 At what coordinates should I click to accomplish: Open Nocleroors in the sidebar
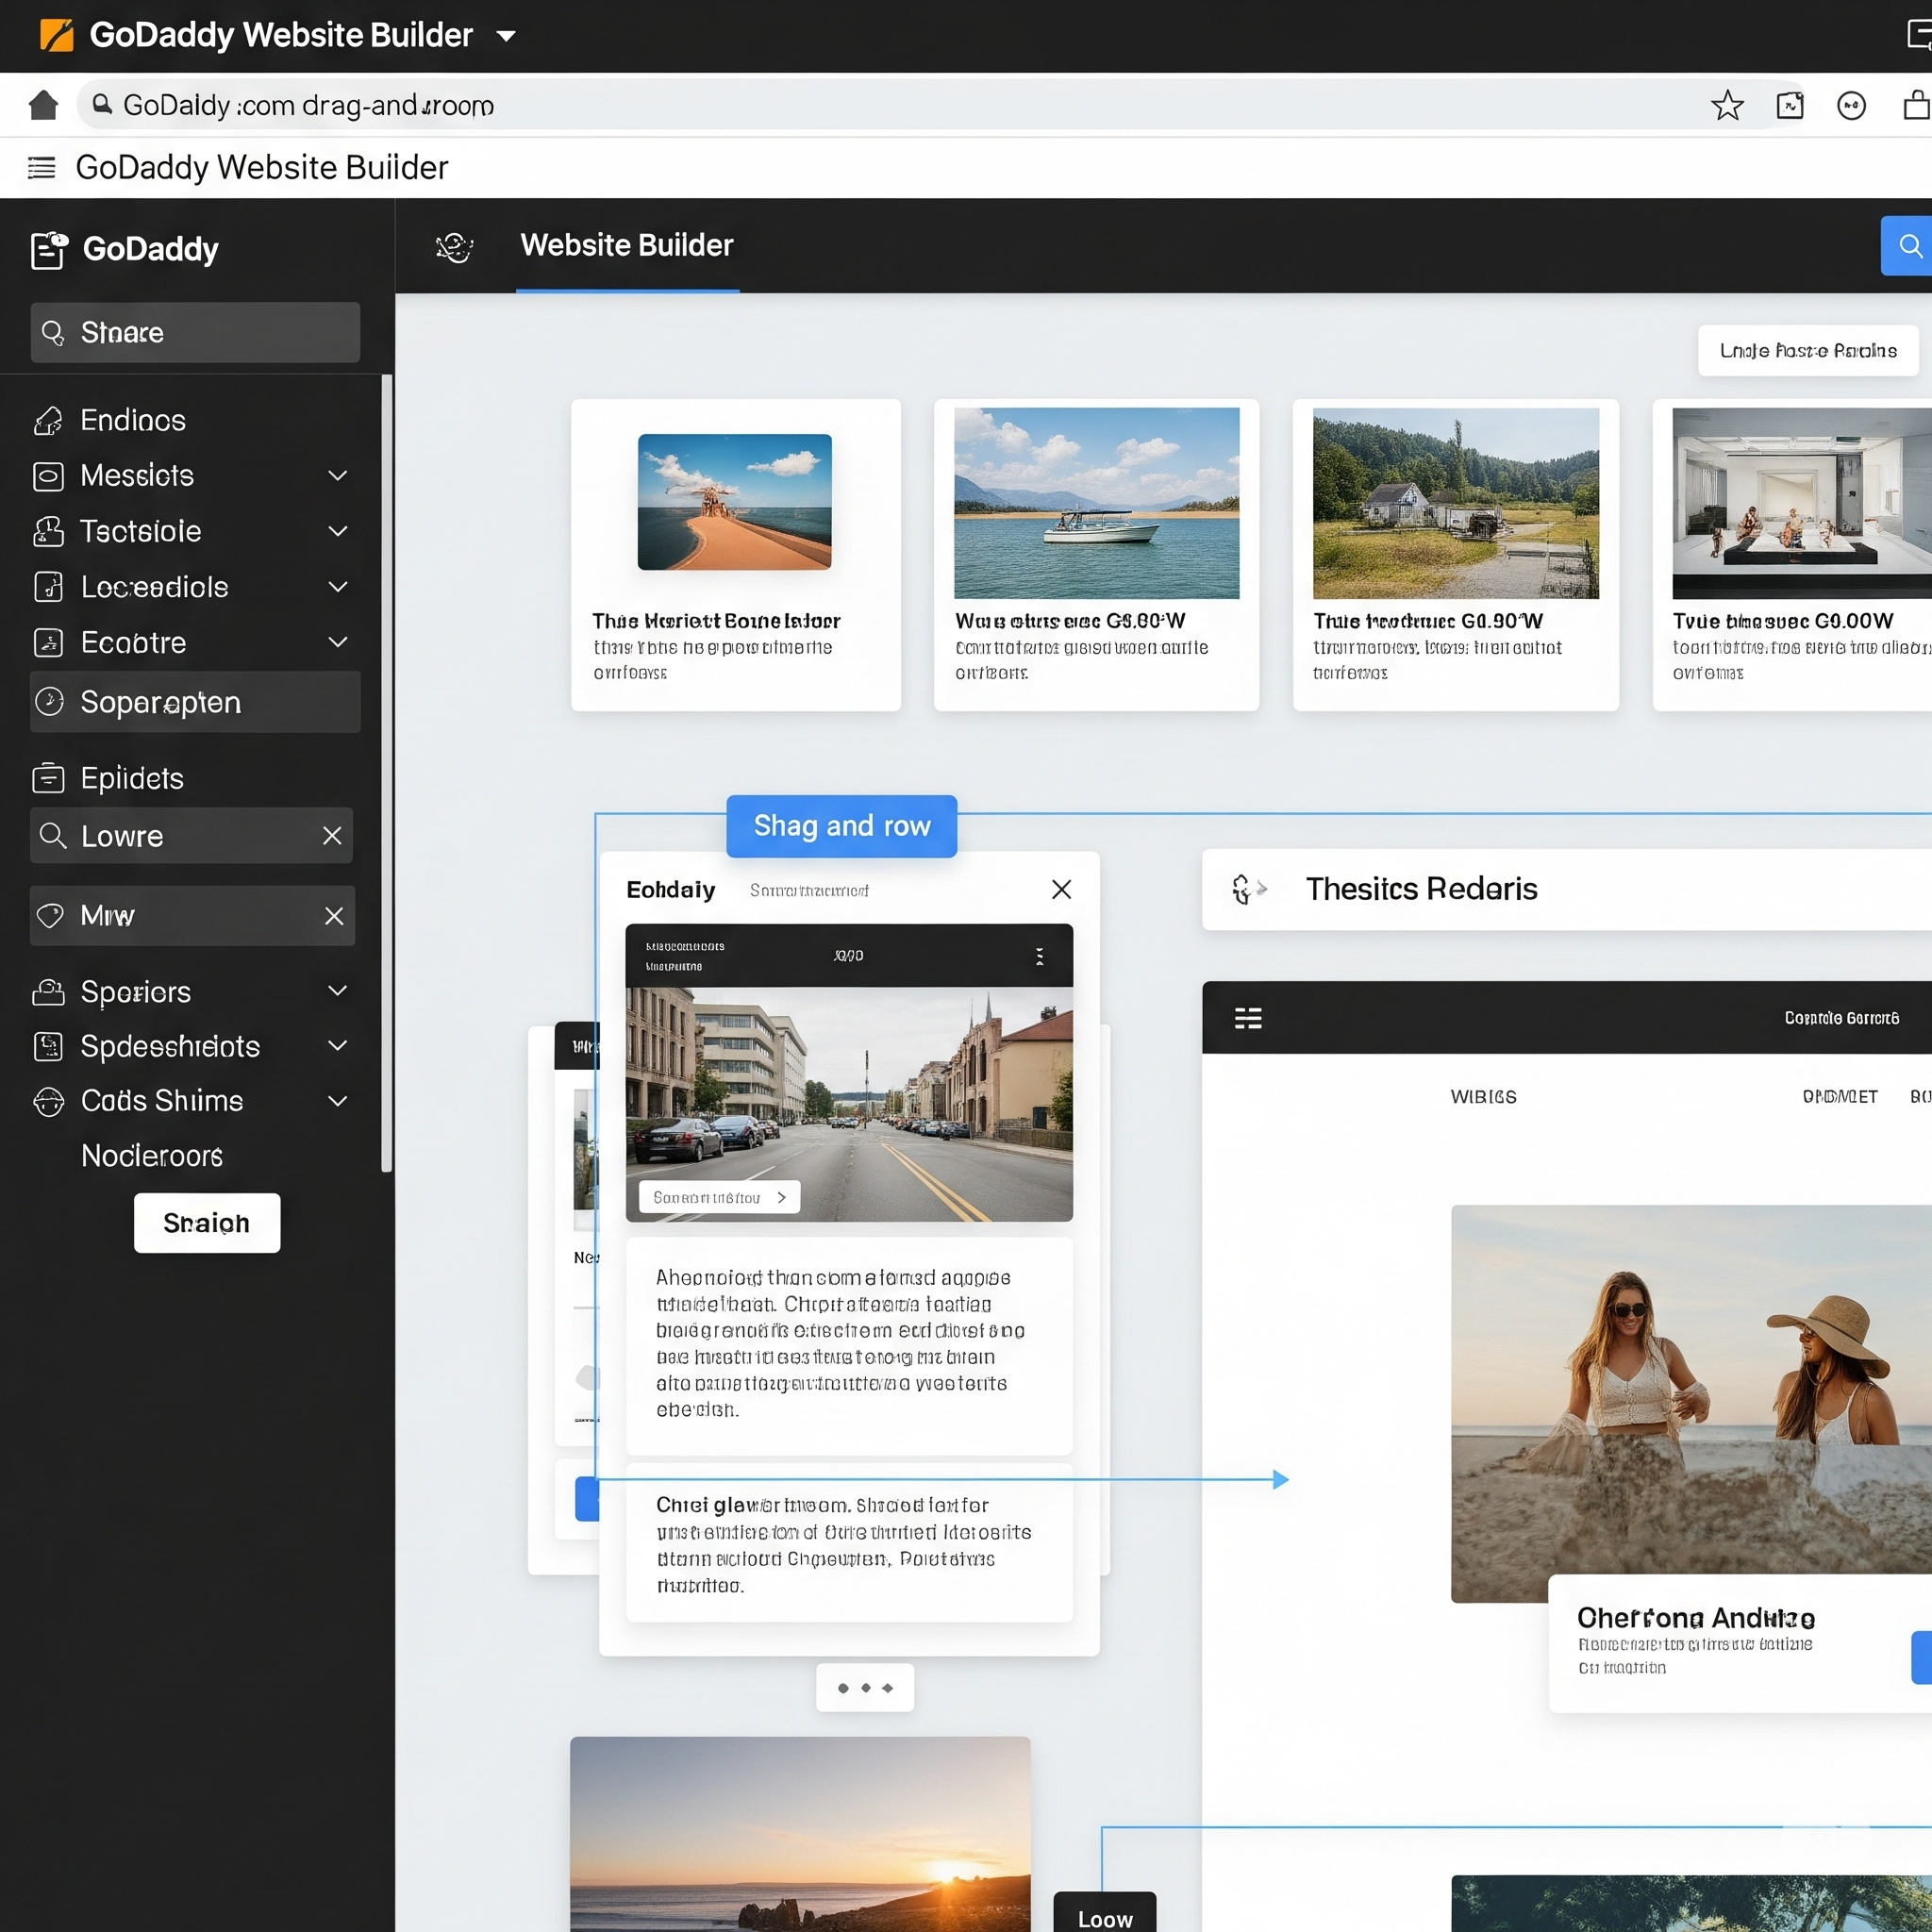(x=152, y=1156)
